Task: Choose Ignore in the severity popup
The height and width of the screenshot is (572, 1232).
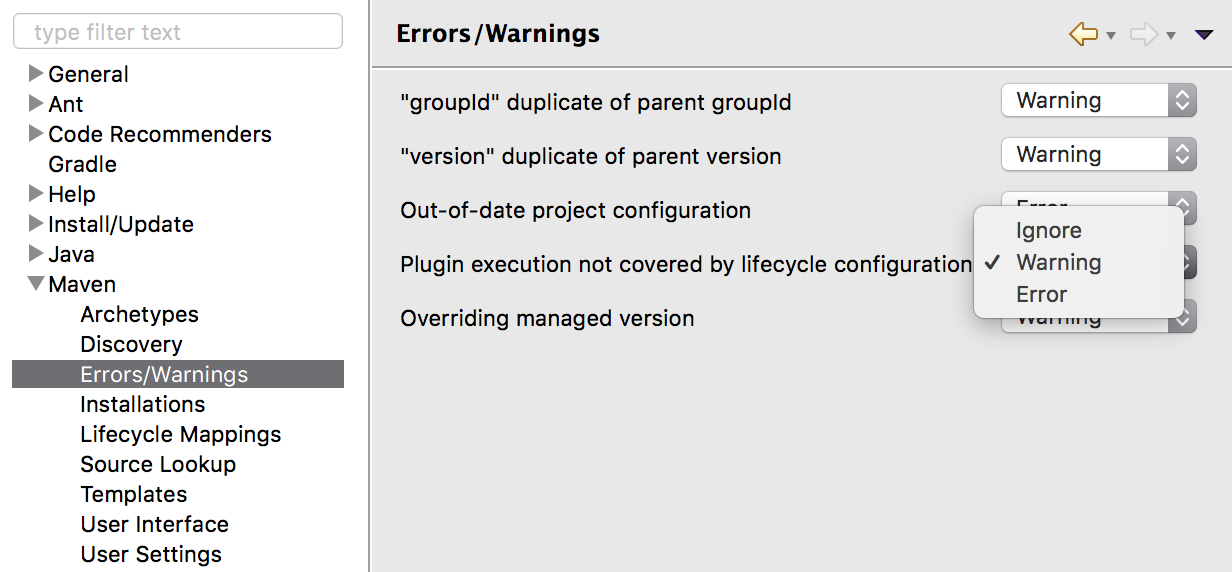Action: click(1049, 230)
